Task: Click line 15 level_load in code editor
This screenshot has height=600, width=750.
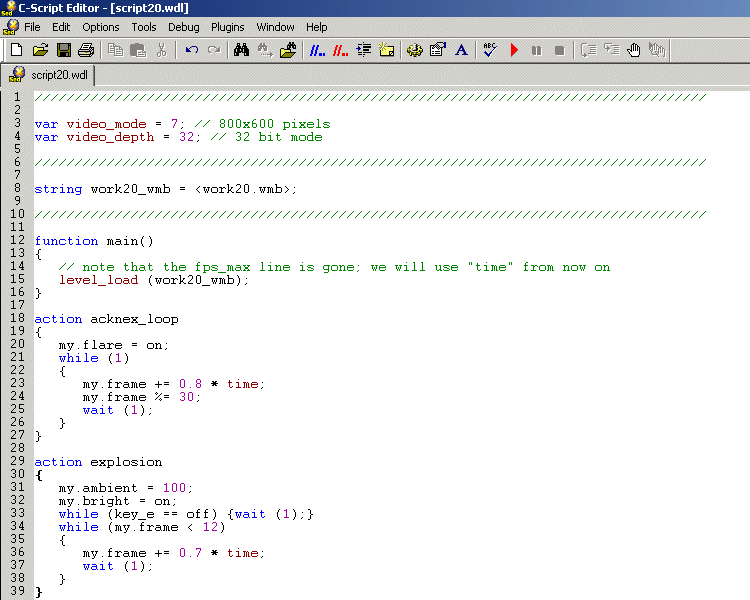Action: pyautogui.click(x=99, y=280)
